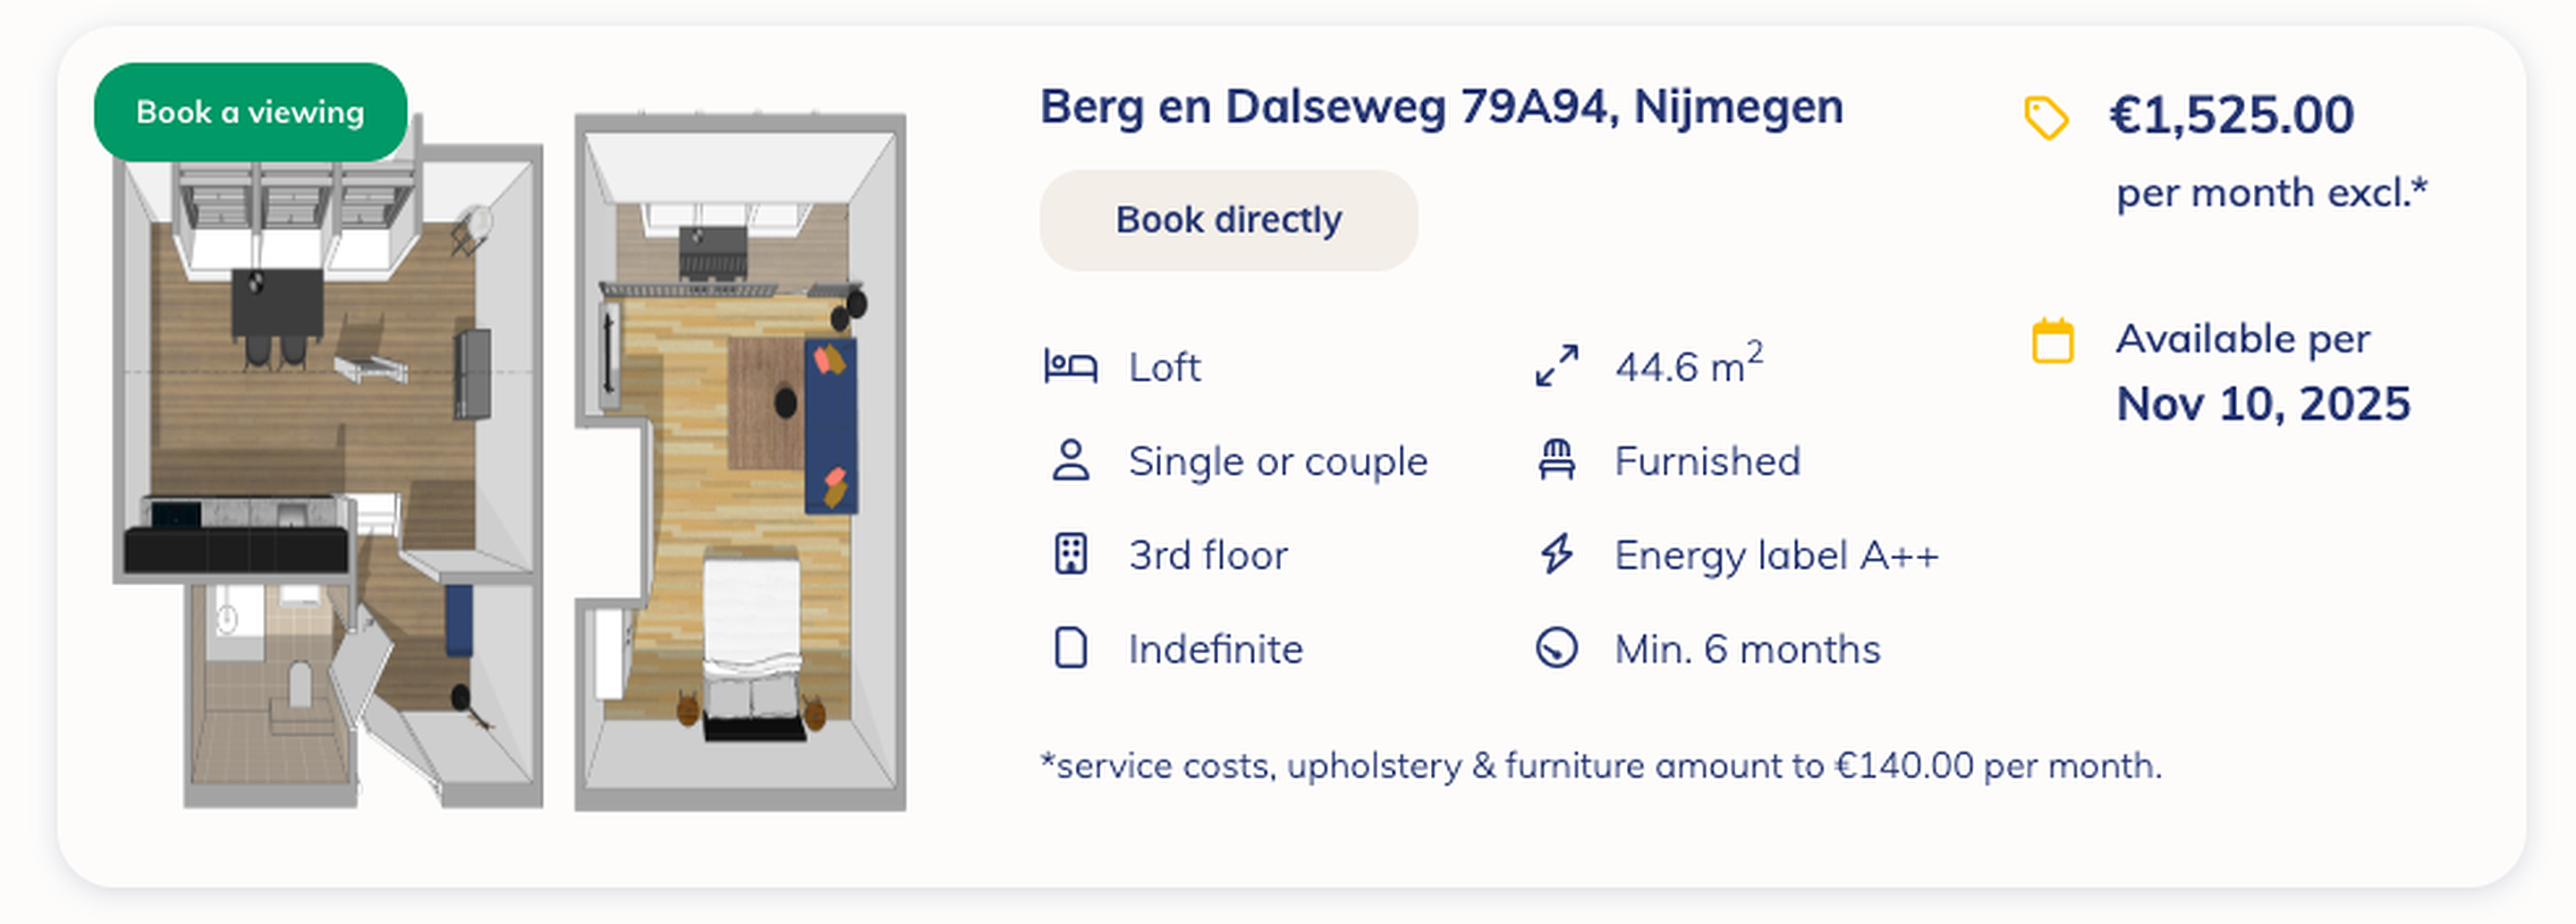Click the yellow calendar availability icon
Screen dimensions: 2576x924
(2052, 341)
